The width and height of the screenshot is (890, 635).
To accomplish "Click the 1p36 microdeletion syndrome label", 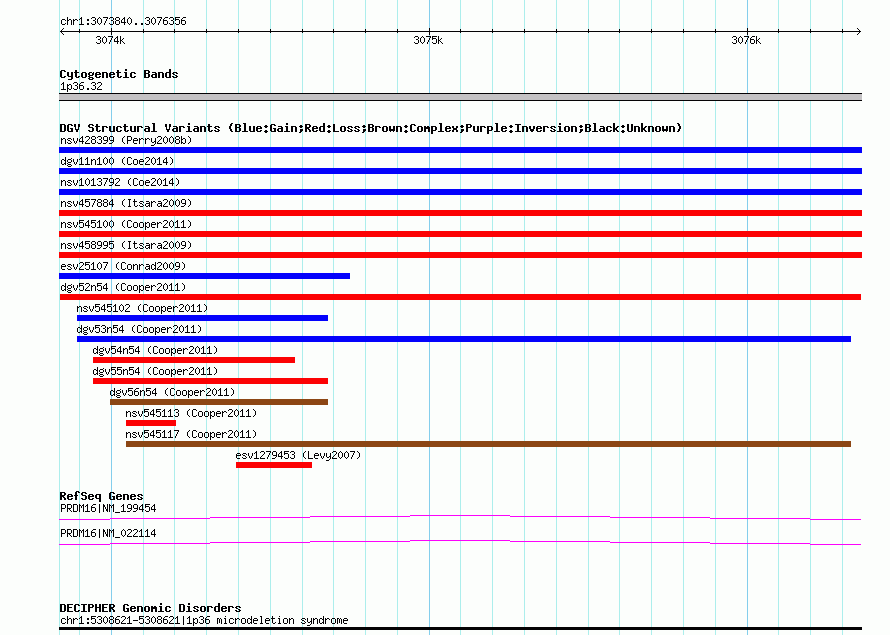I will click(x=204, y=620).
